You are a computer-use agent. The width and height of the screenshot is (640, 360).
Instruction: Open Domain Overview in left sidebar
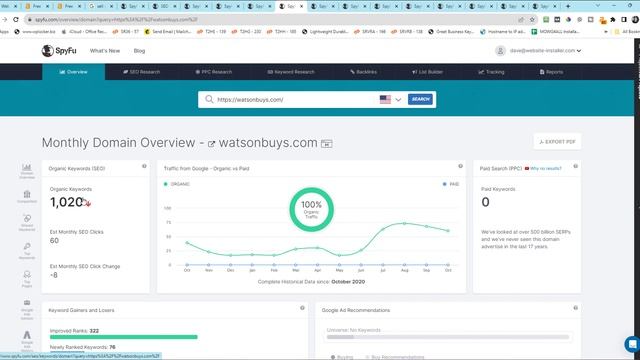coord(27,171)
